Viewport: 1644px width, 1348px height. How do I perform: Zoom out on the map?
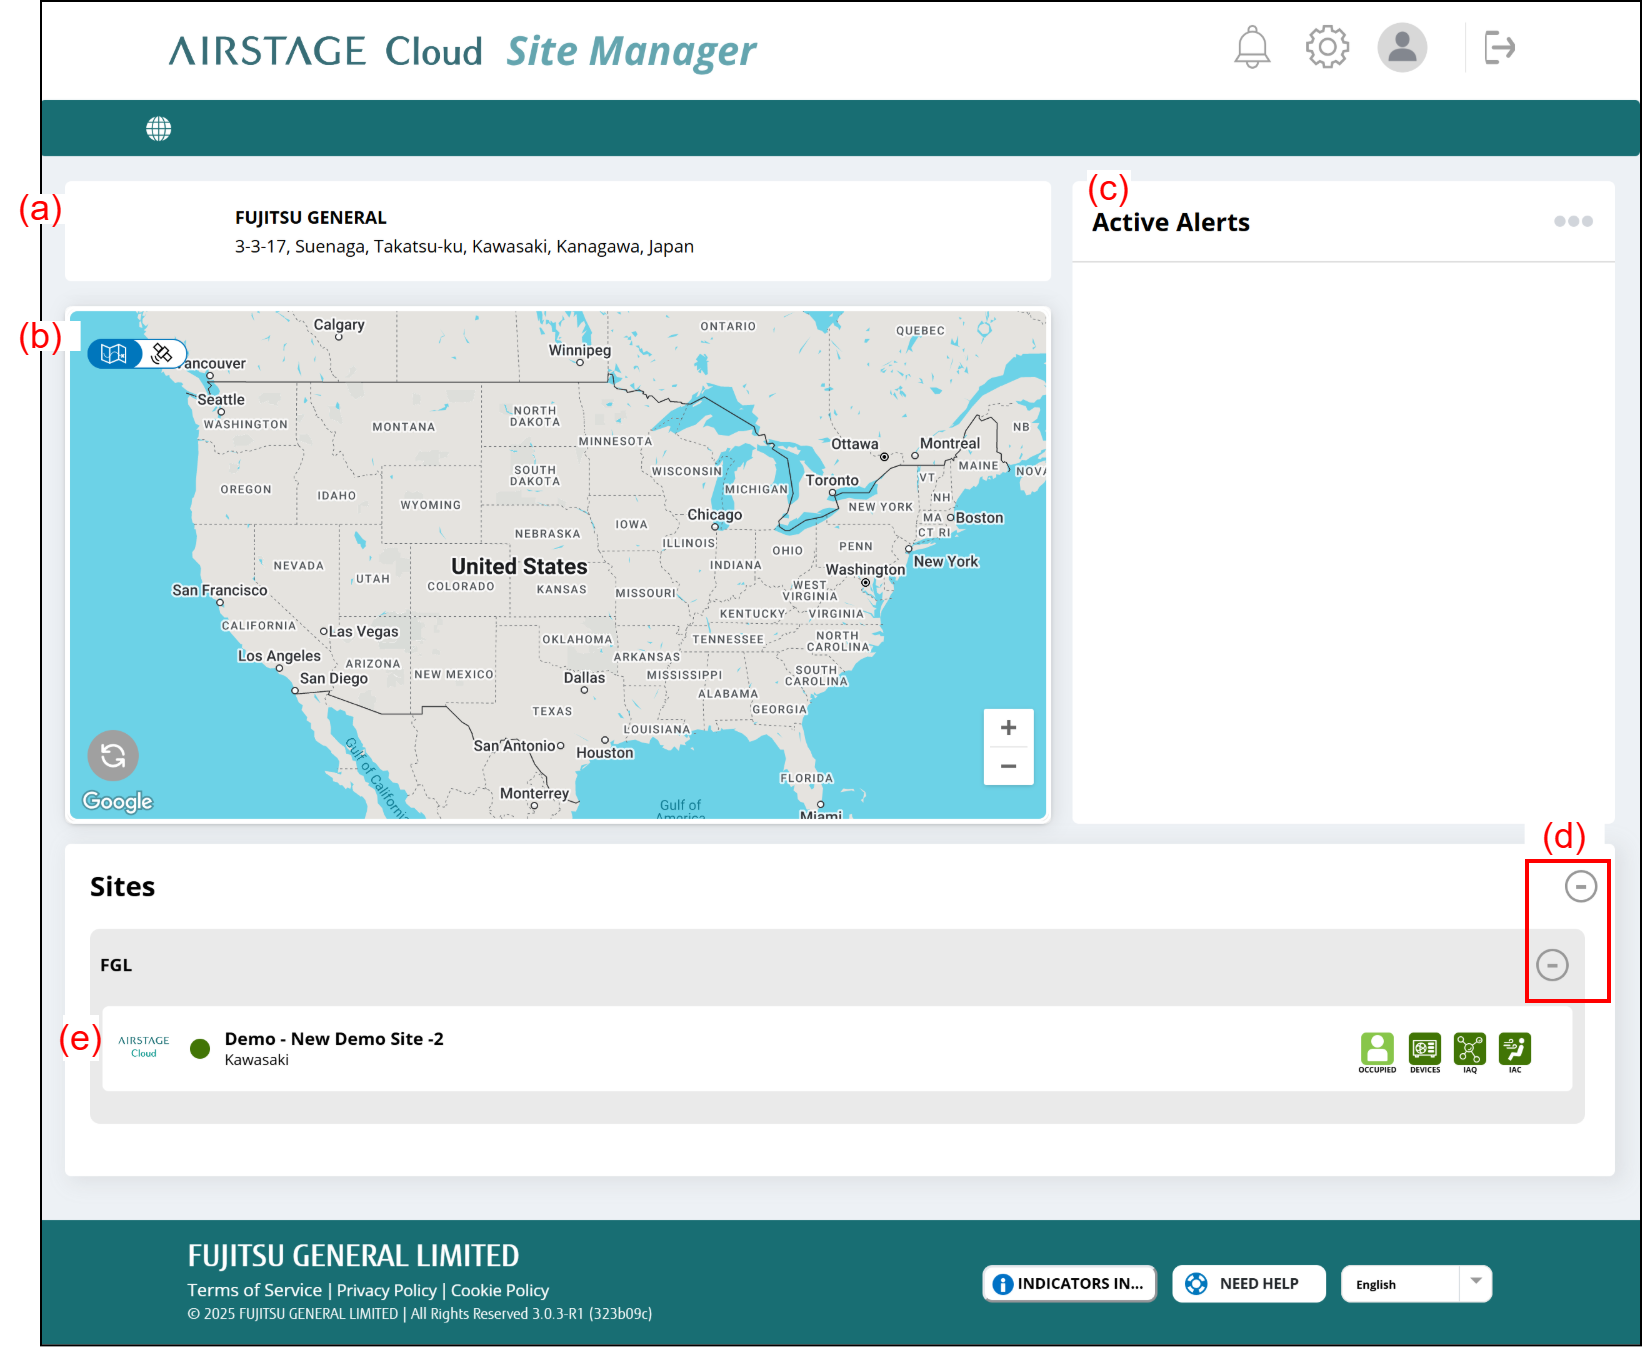coord(1008,766)
